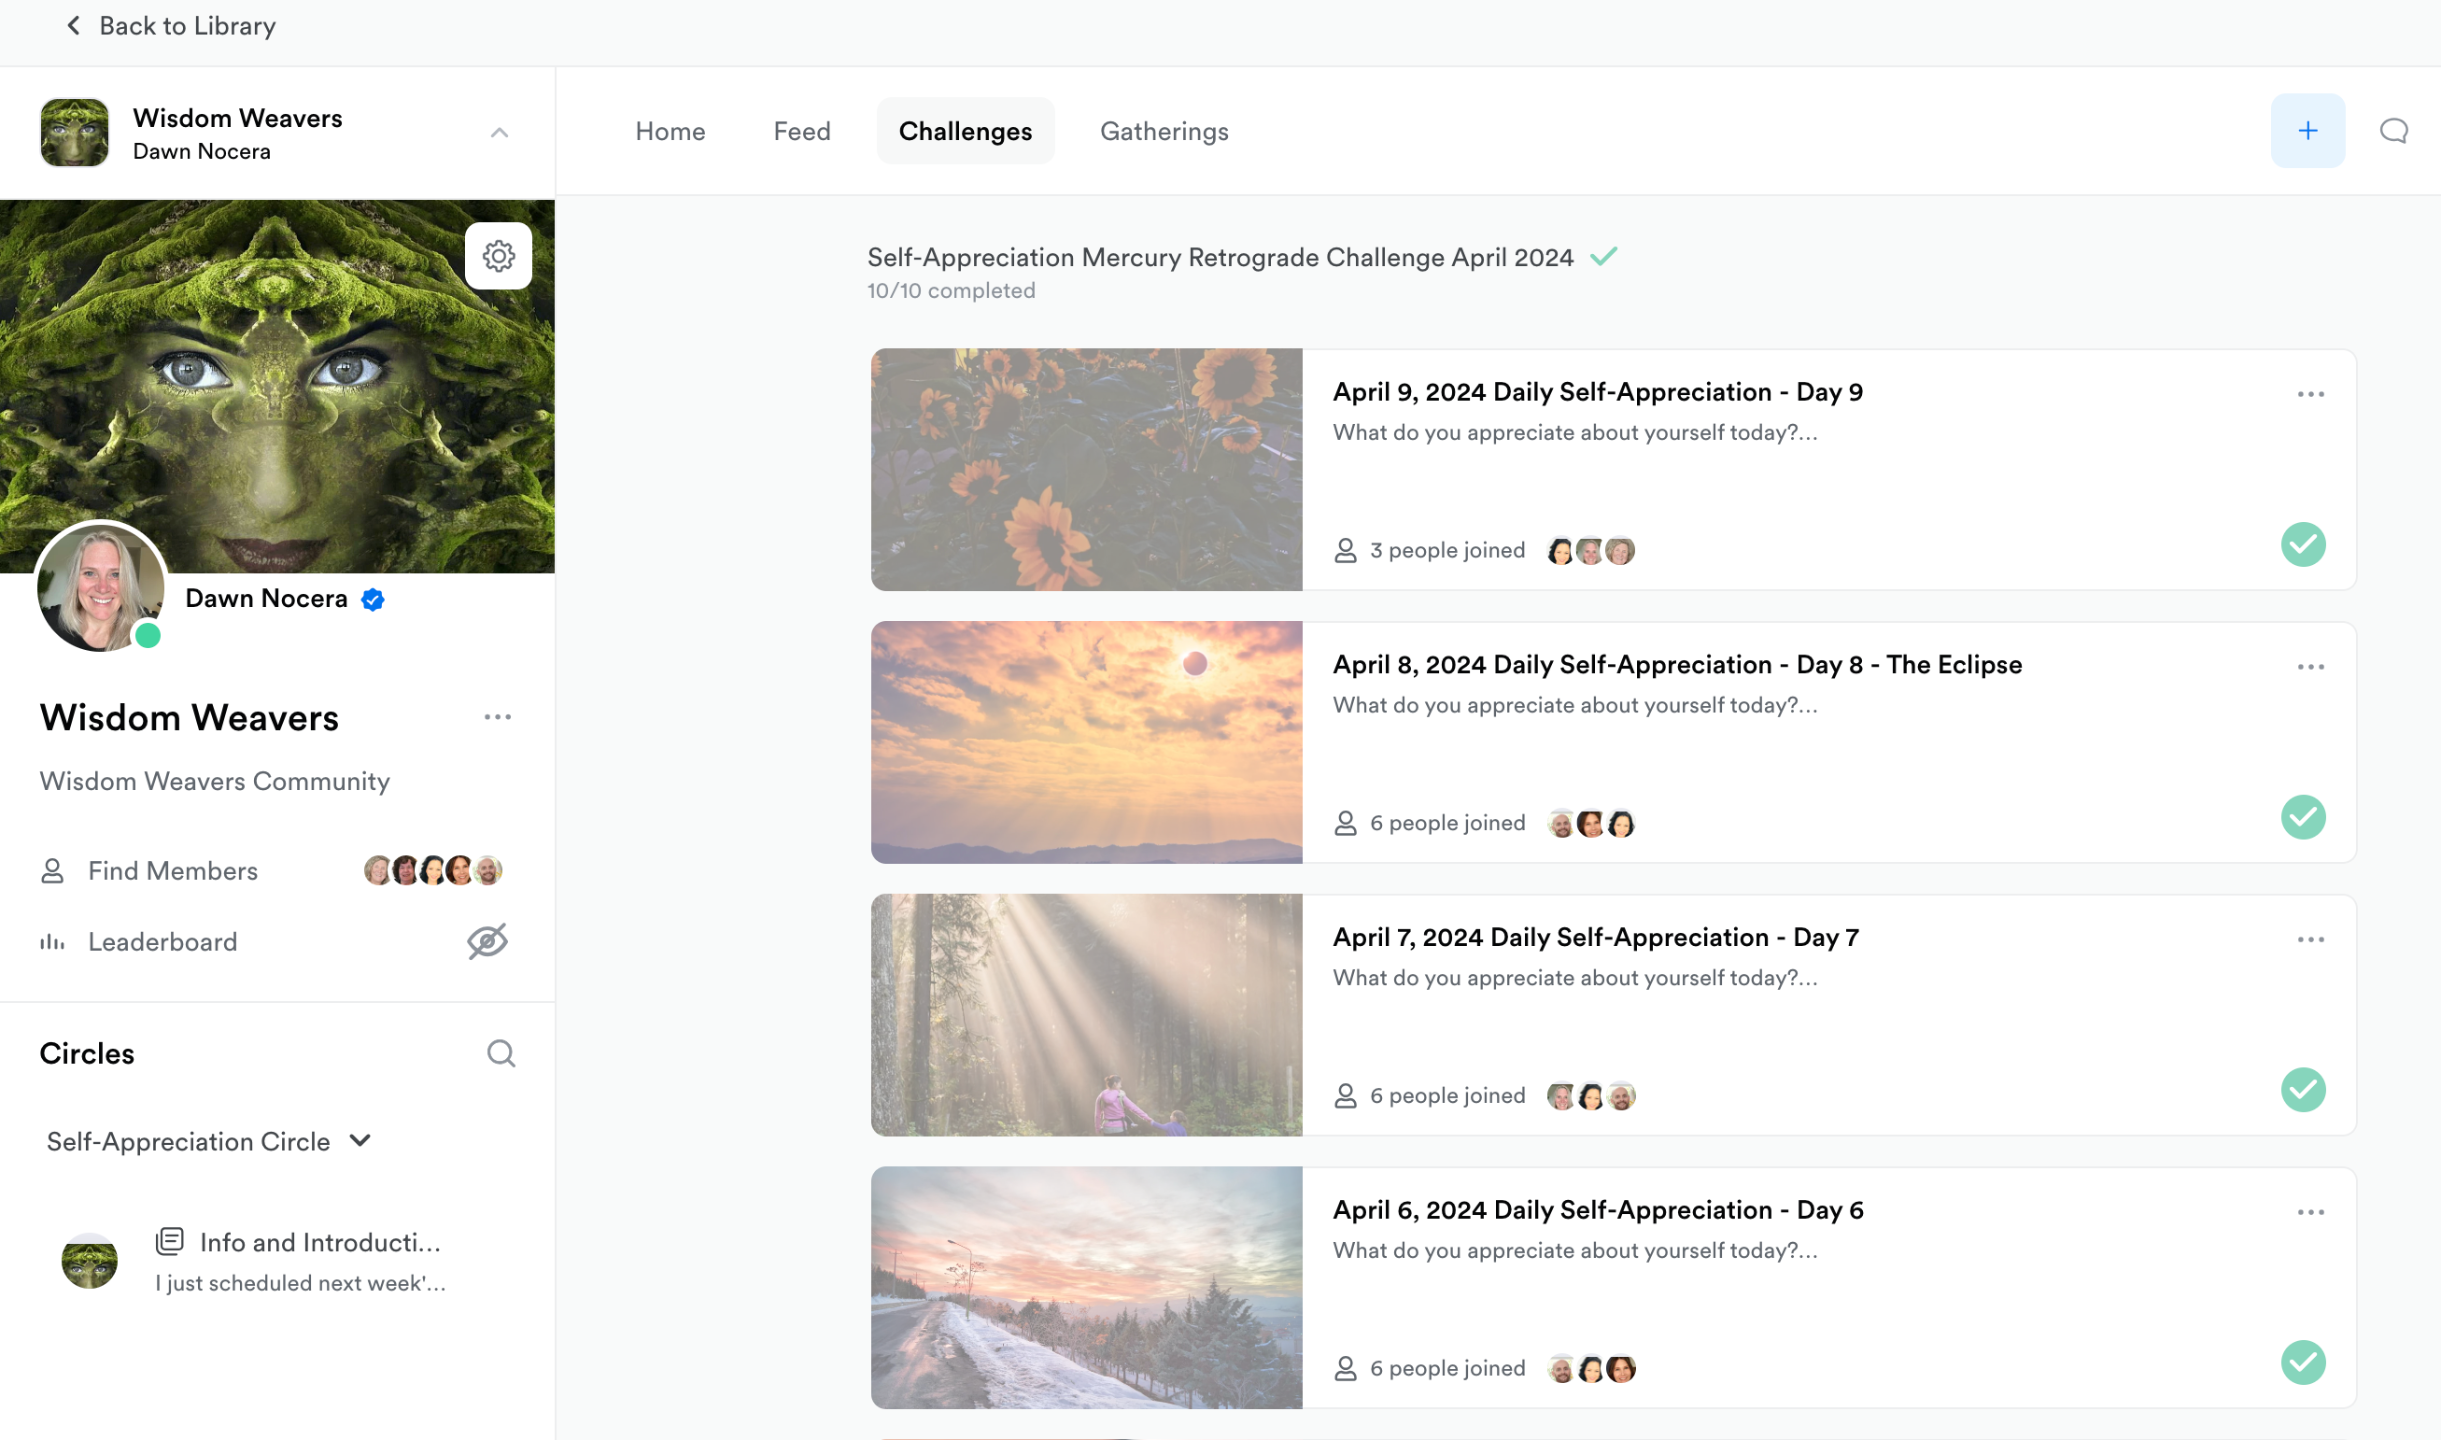Toggle Day 6 completion checkmark
Screen dimensions: 2441x1440
(x=2302, y=1362)
